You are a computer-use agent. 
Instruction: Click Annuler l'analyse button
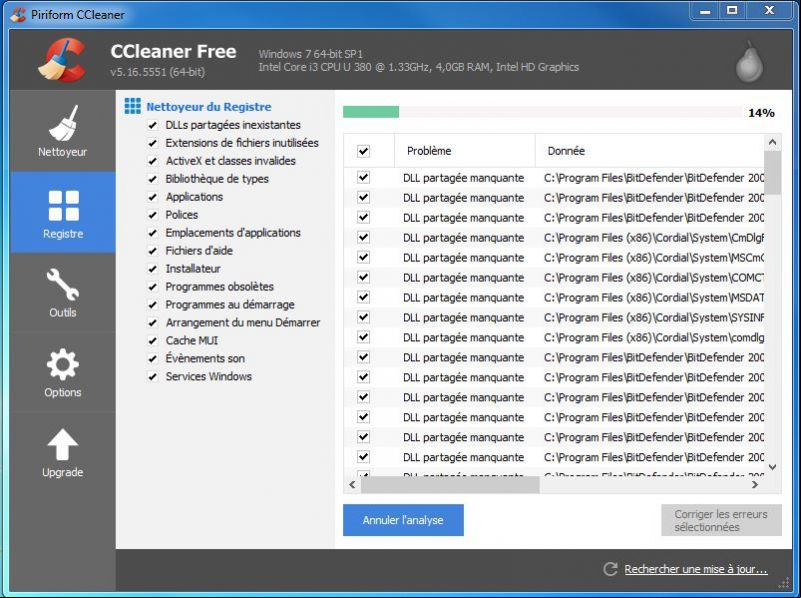[403, 520]
